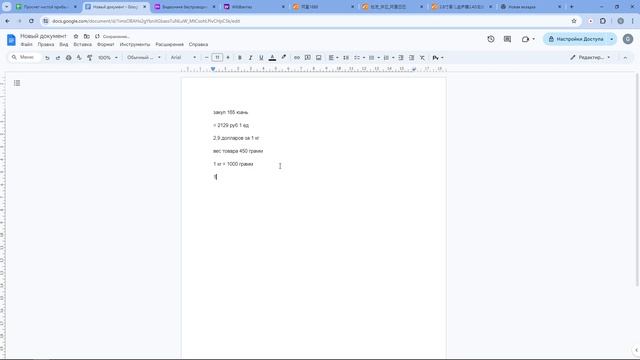640x360 pixels.
Task: Click the document title Новый документ
Action: [43, 36]
